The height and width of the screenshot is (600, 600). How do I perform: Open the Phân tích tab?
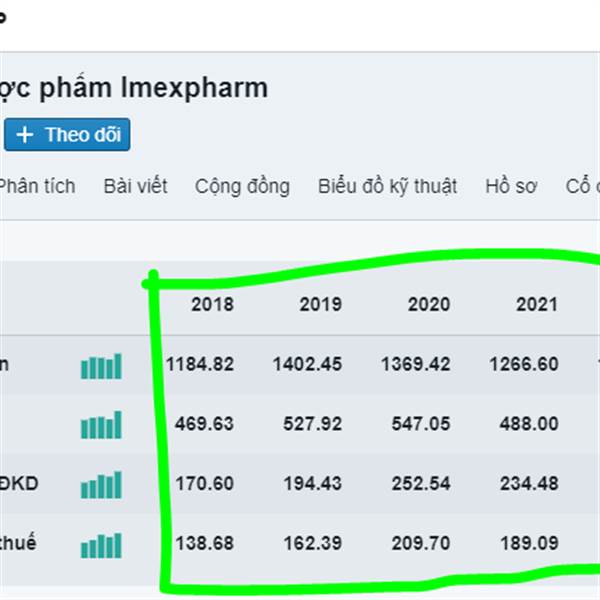click(36, 186)
